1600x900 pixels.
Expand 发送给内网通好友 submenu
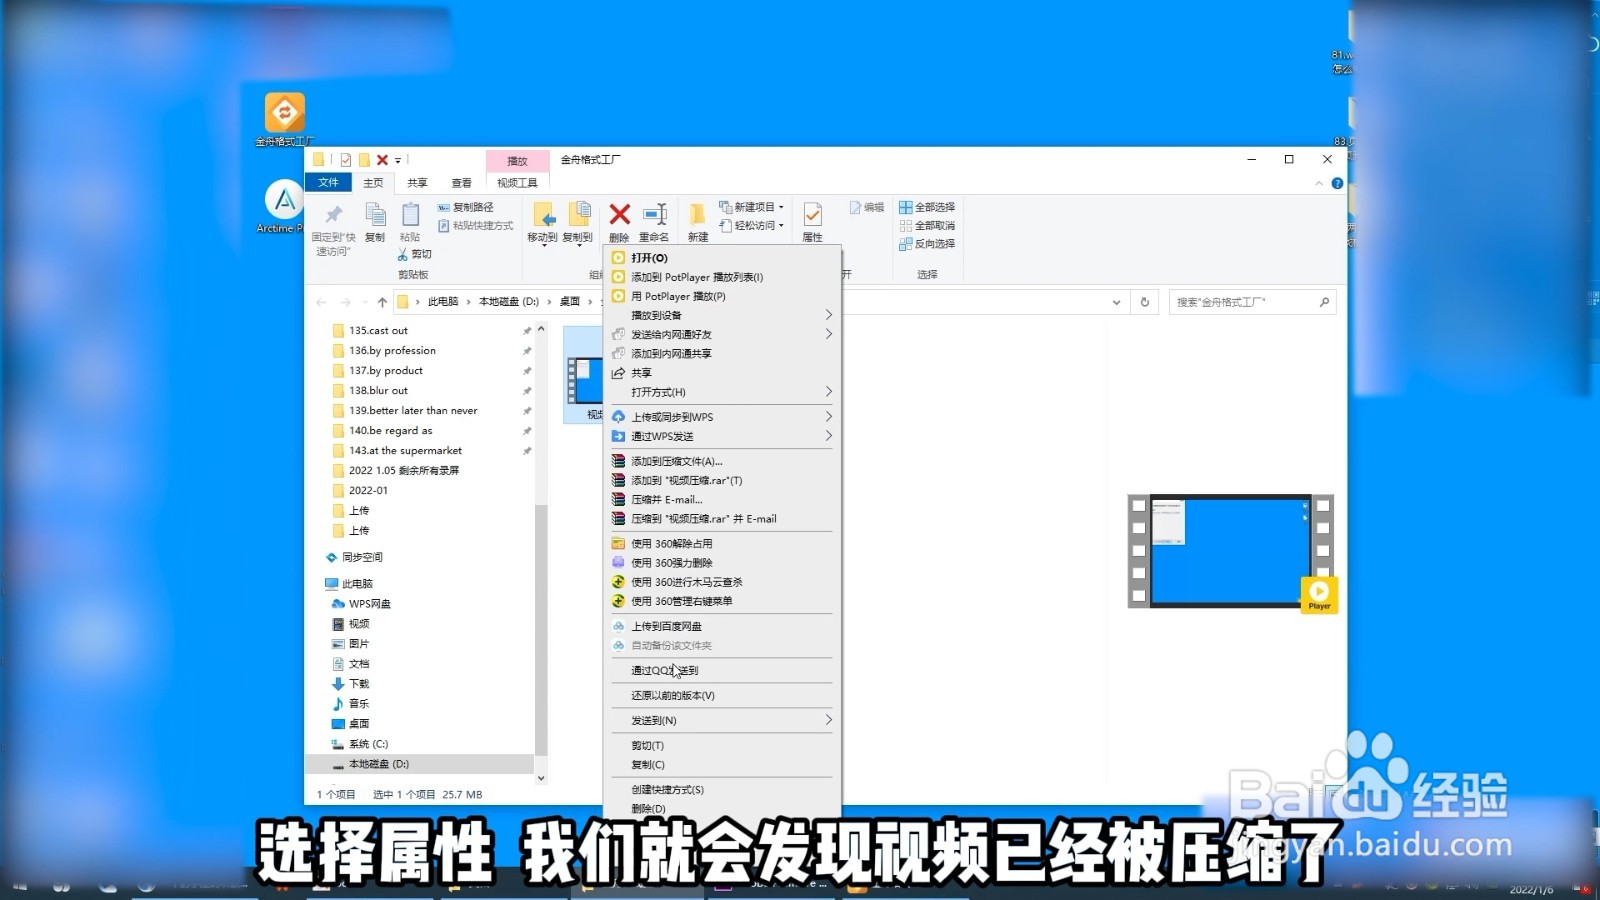(x=721, y=334)
